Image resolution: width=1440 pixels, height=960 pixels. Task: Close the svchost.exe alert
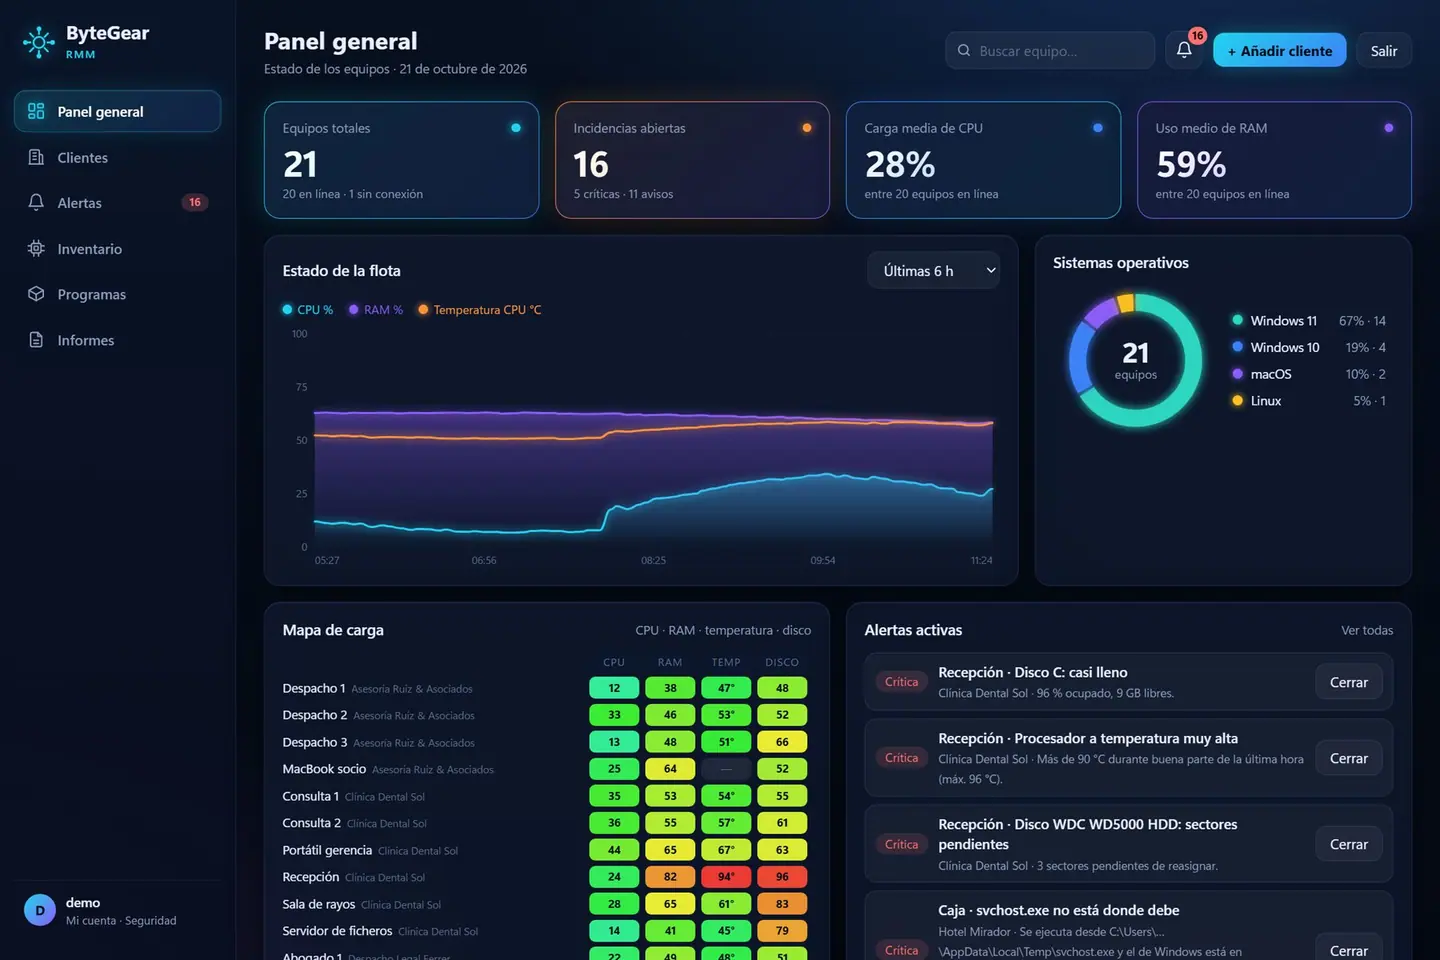click(x=1348, y=950)
